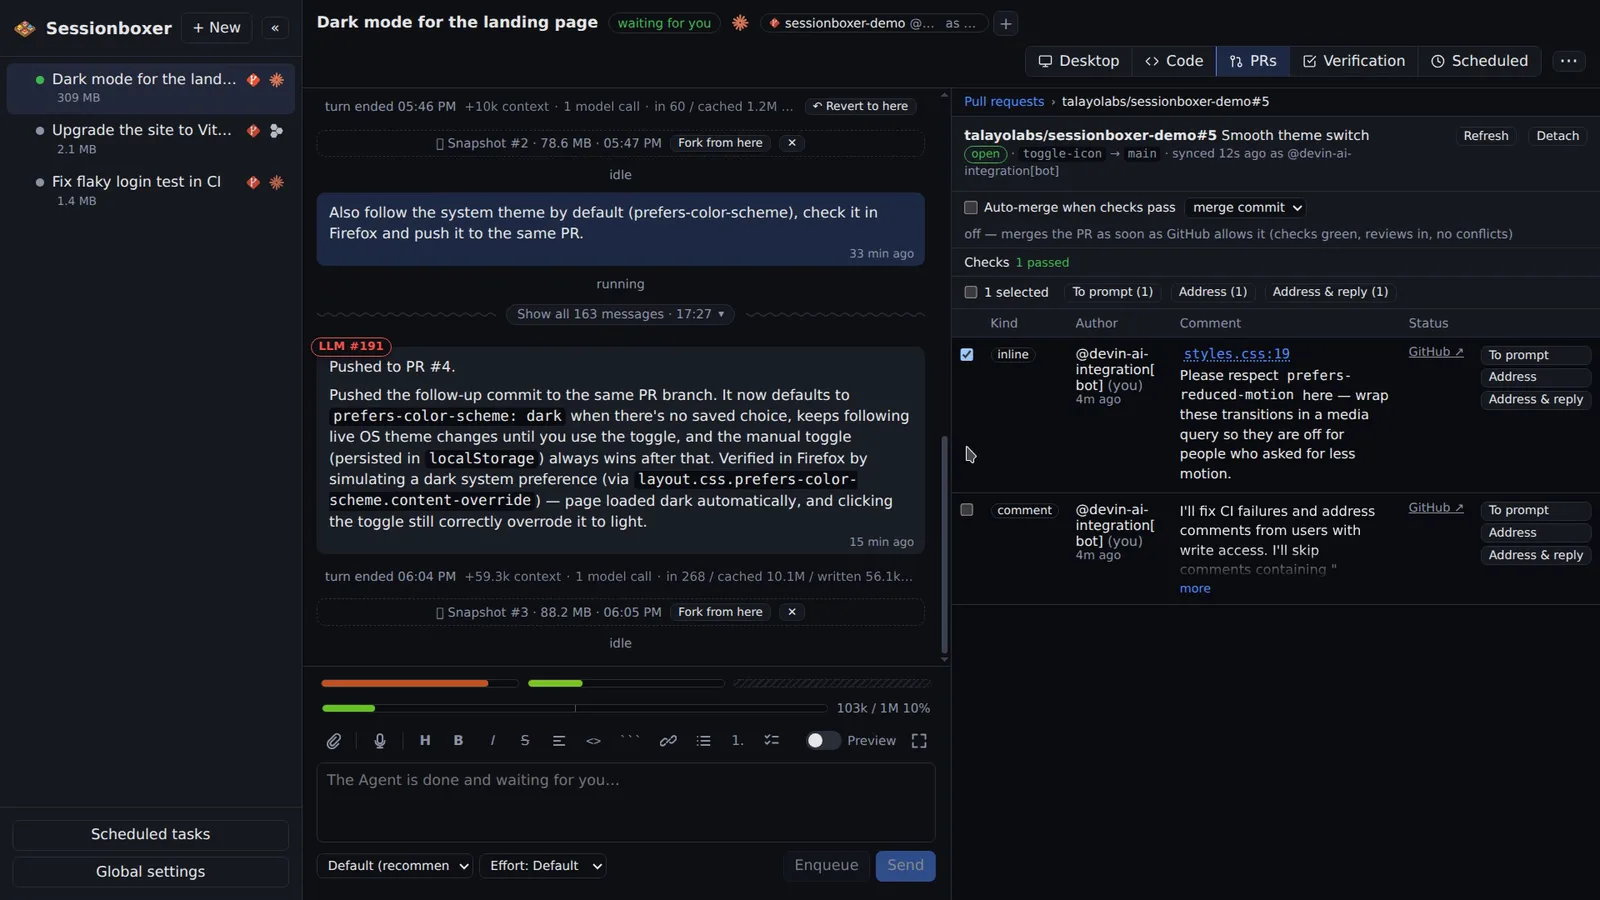This screenshot has height=900, width=1600.
Task: Toggle bold formatting in the editor
Action: pos(458,741)
